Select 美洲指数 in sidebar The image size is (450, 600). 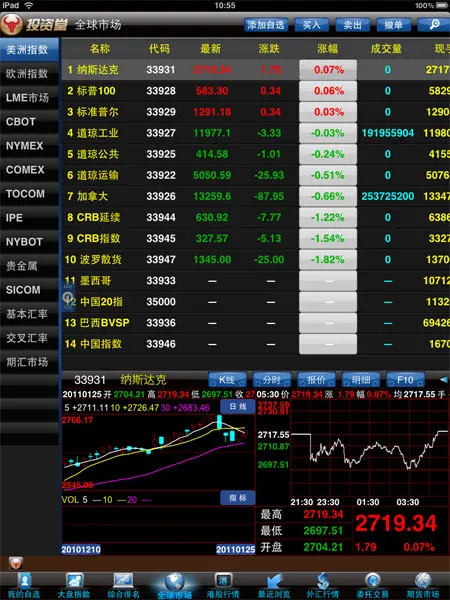pos(29,50)
